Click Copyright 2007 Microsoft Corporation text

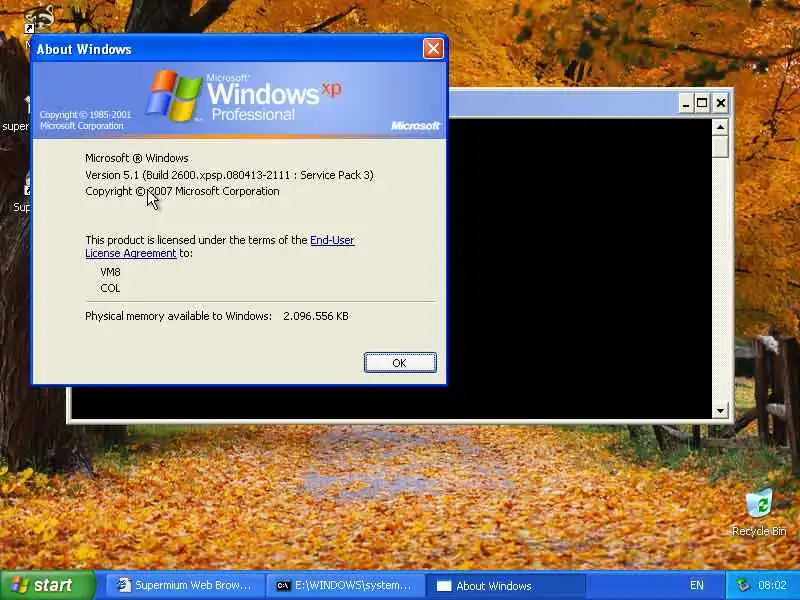pyautogui.click(x=182, y=191)
